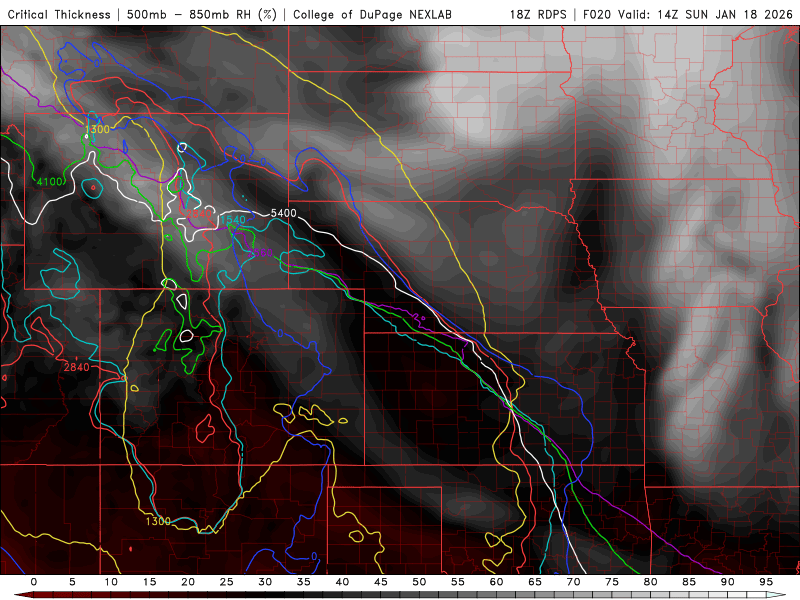Select the "5" tick on the RH scale
800x600 pixels.
(x=72, y=582)
